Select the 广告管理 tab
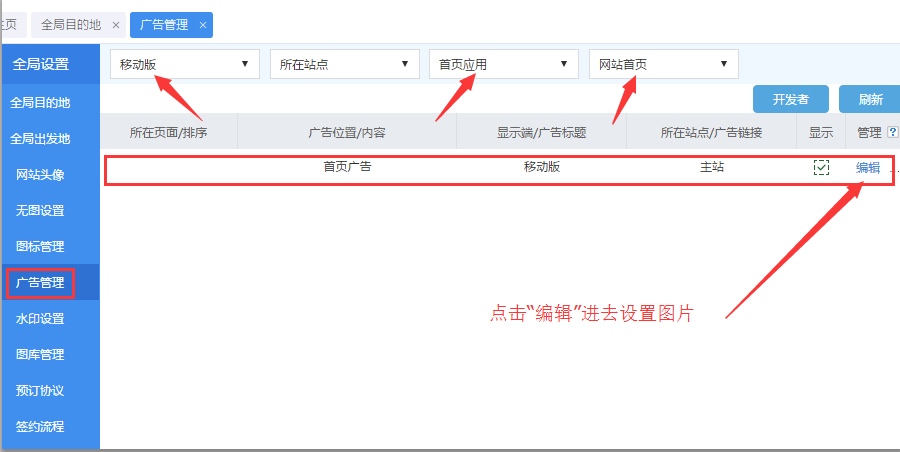900x452 pixels. (x=163, y=25)
